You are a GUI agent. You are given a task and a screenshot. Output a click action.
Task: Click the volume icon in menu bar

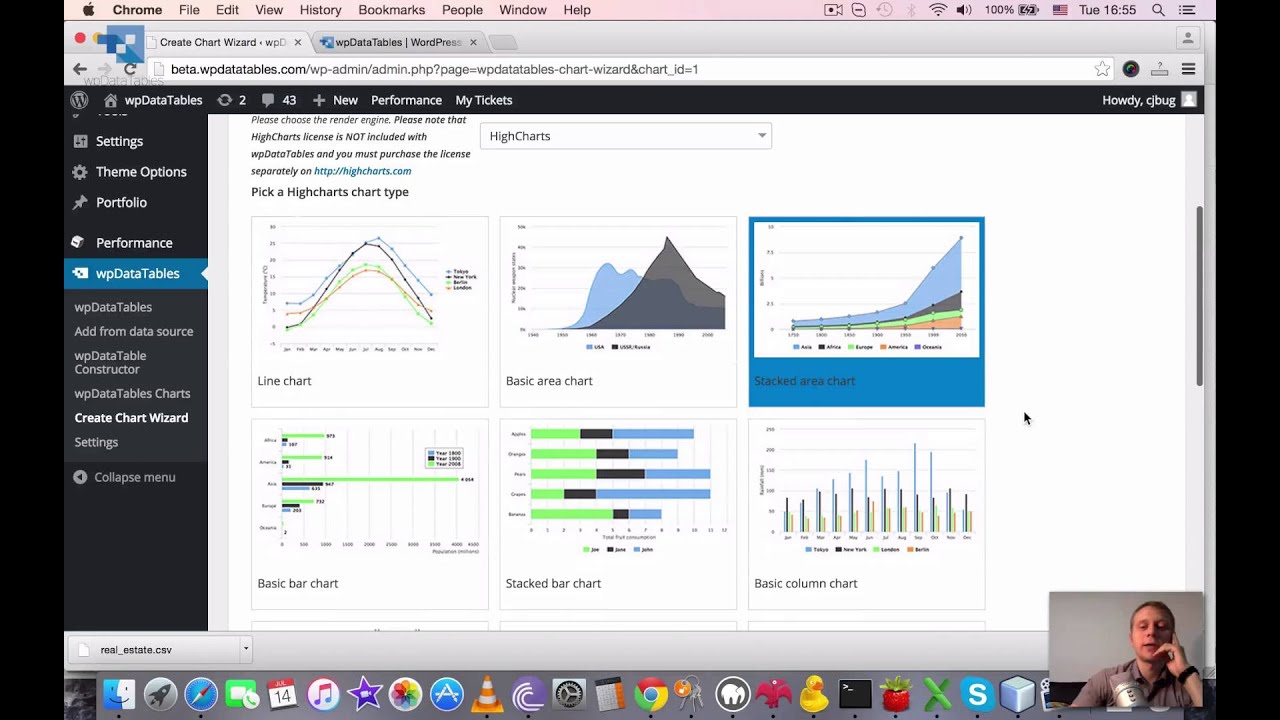pyautogui.click(x=964, y=10)
